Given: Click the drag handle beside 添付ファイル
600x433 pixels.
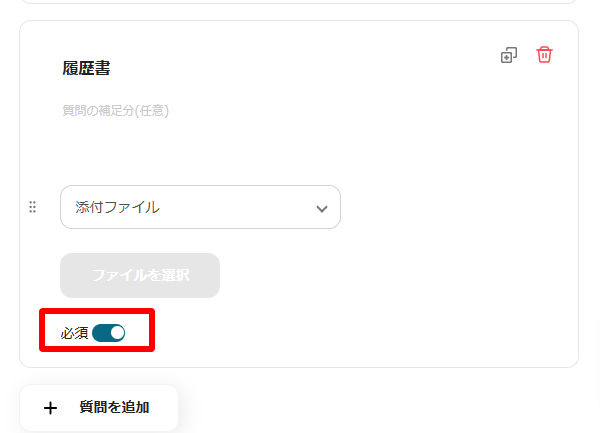Looking at the screenshot, I should [x=33, y=207].
